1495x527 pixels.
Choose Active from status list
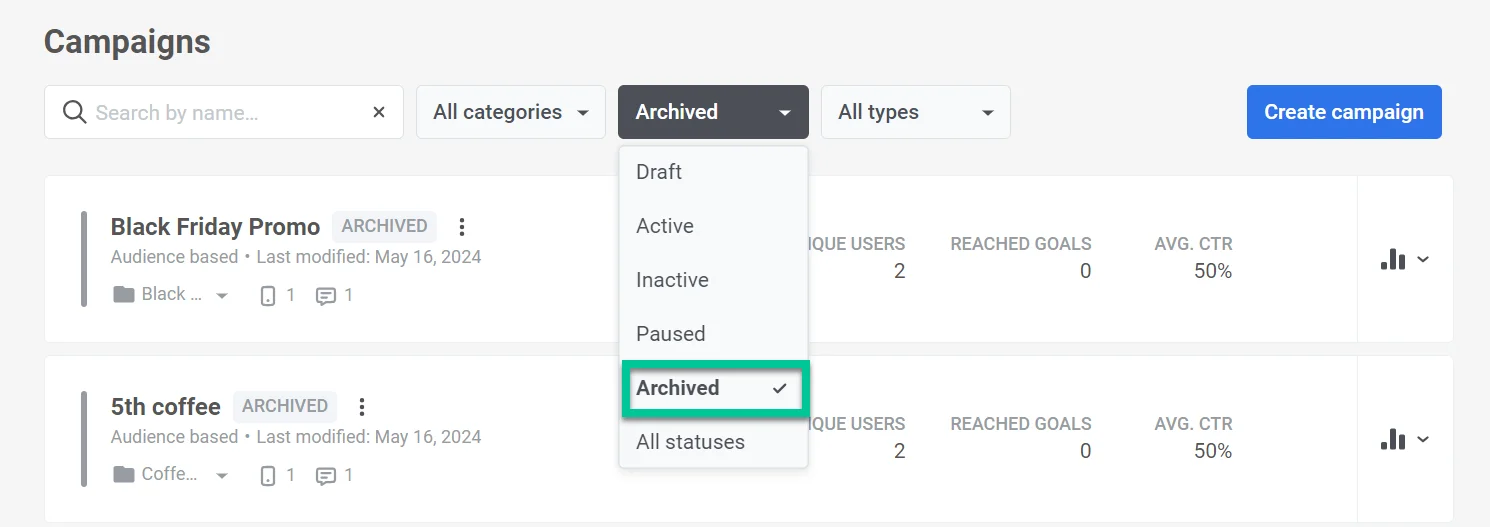[665, 226]
